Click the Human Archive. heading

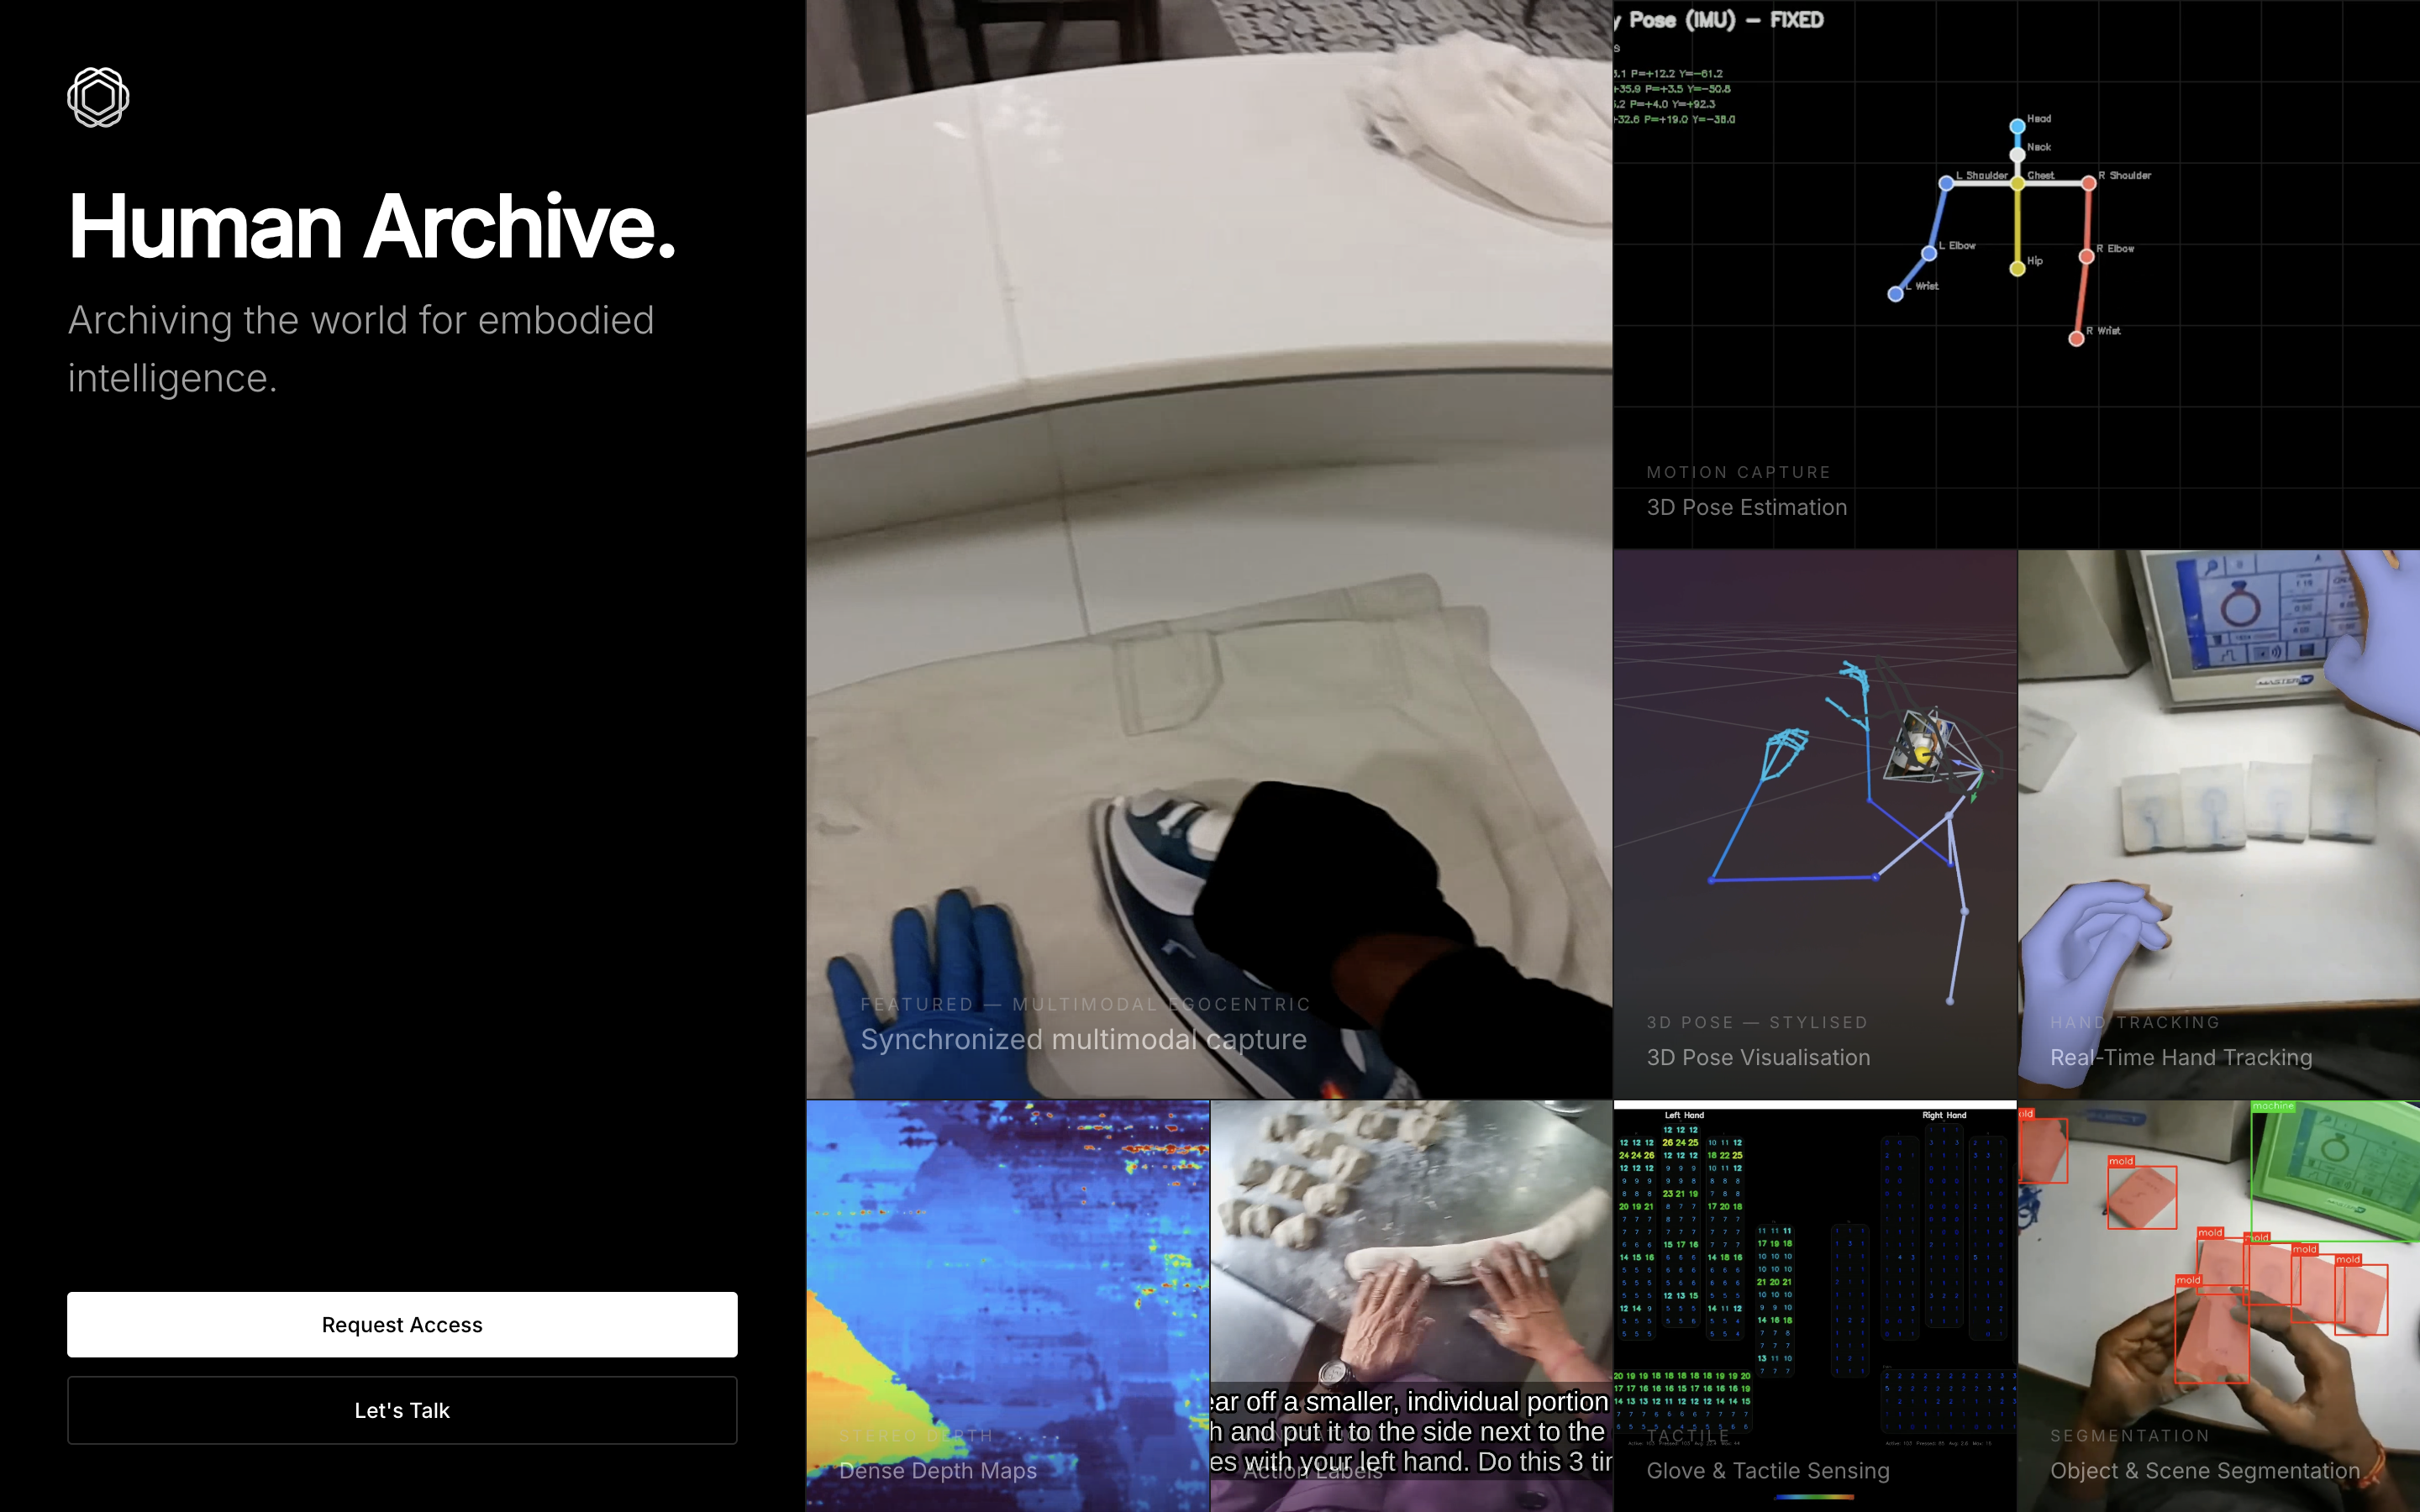click(372, 227)
